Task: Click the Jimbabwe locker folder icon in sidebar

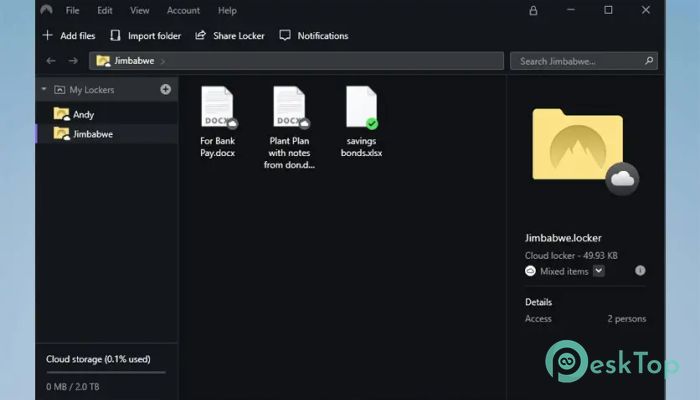Action: (x=62, y=133)
